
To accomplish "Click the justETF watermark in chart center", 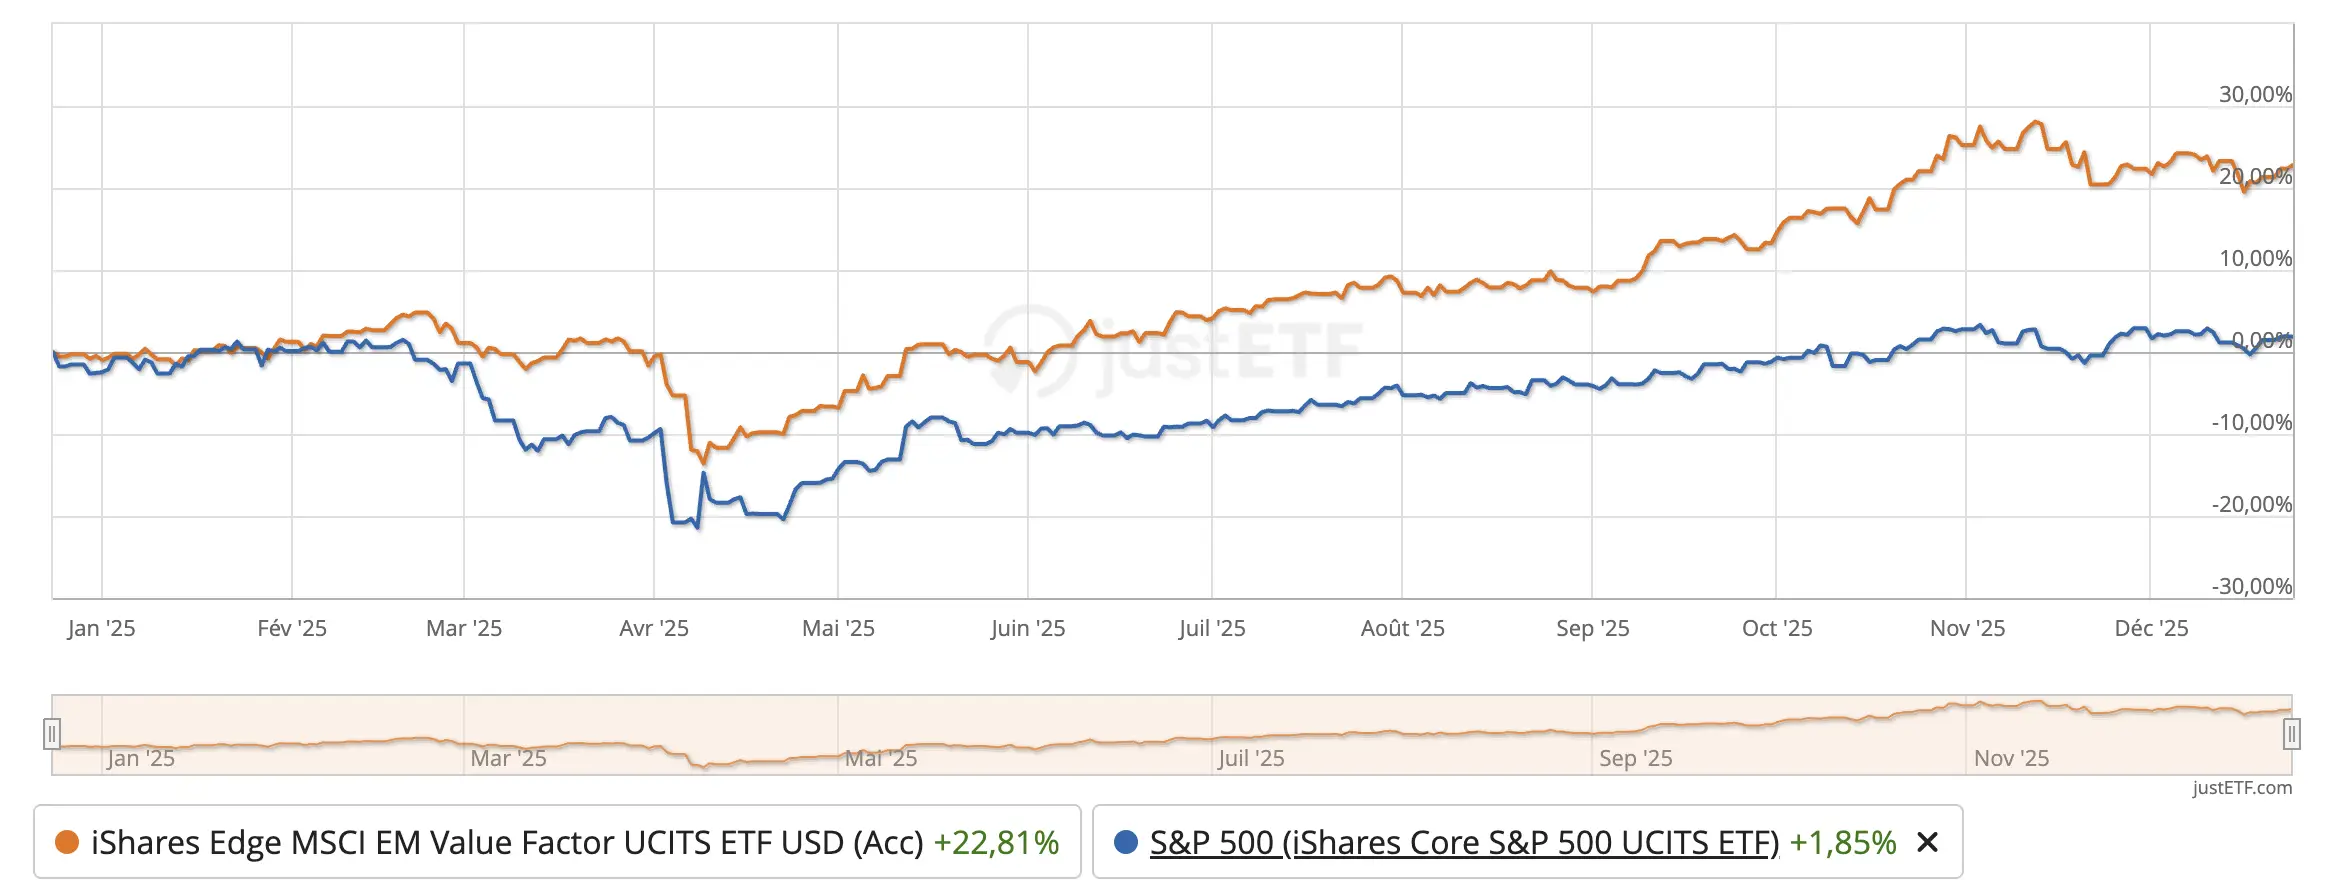I will point(1172,352).
